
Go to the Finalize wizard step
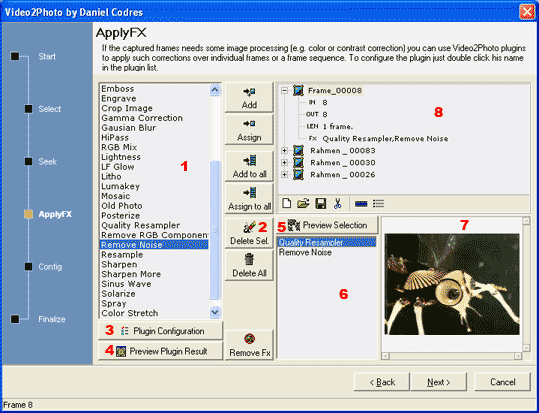click(52, 319)
